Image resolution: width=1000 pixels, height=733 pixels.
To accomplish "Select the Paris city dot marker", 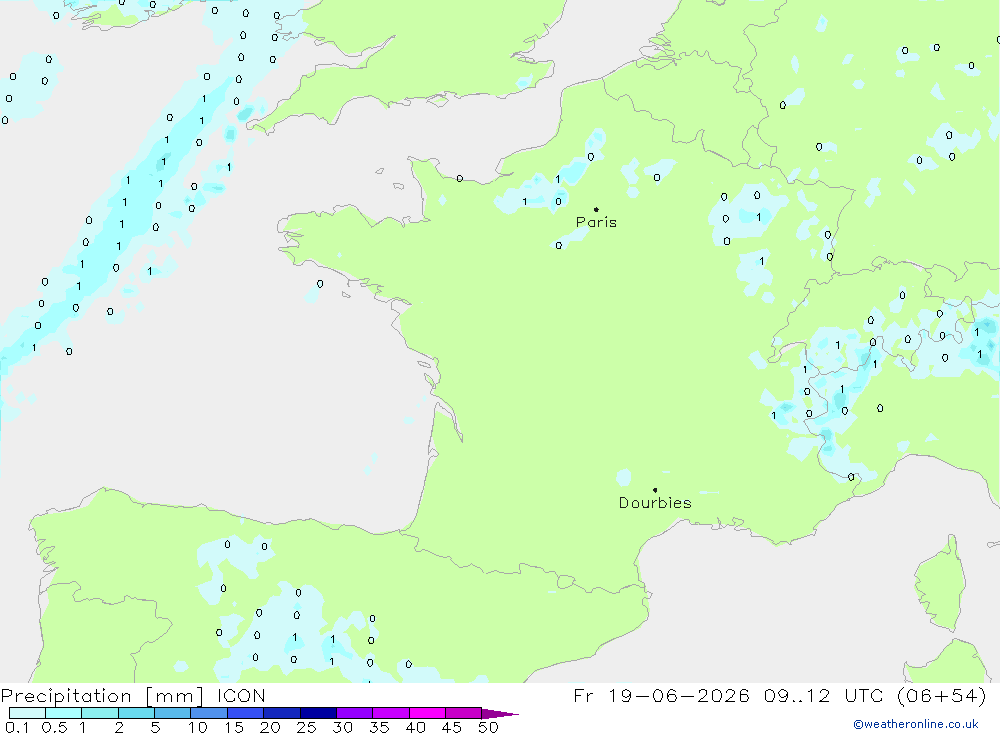I will [596, 209].
